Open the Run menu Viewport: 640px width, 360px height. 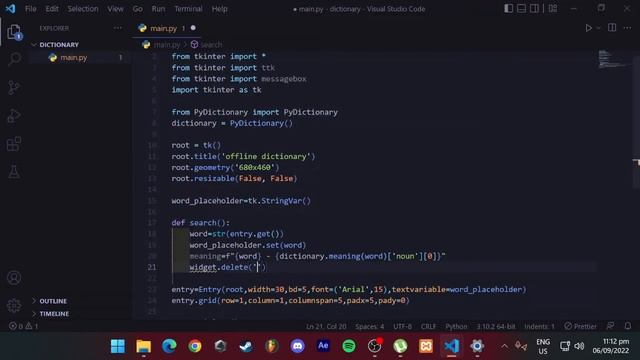[x=158, y=9]
